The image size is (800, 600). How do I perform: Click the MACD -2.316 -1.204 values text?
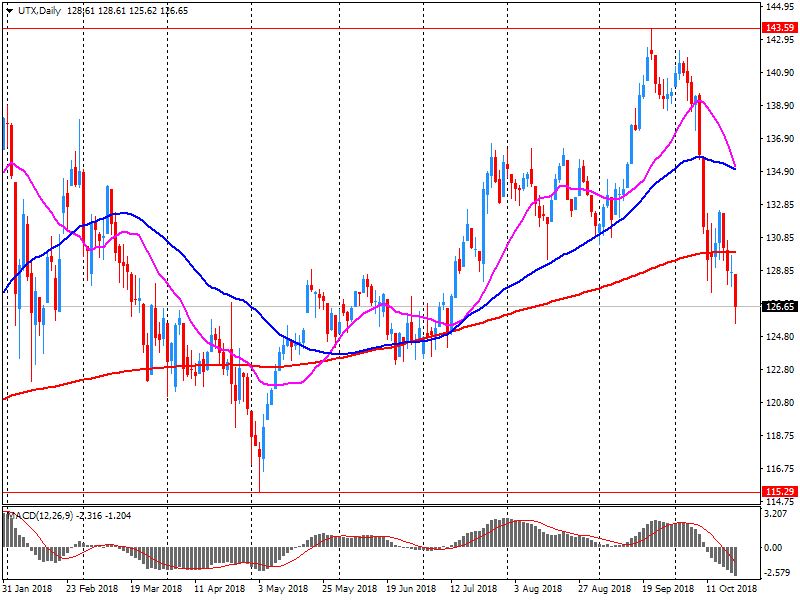(x=104, y=516)
